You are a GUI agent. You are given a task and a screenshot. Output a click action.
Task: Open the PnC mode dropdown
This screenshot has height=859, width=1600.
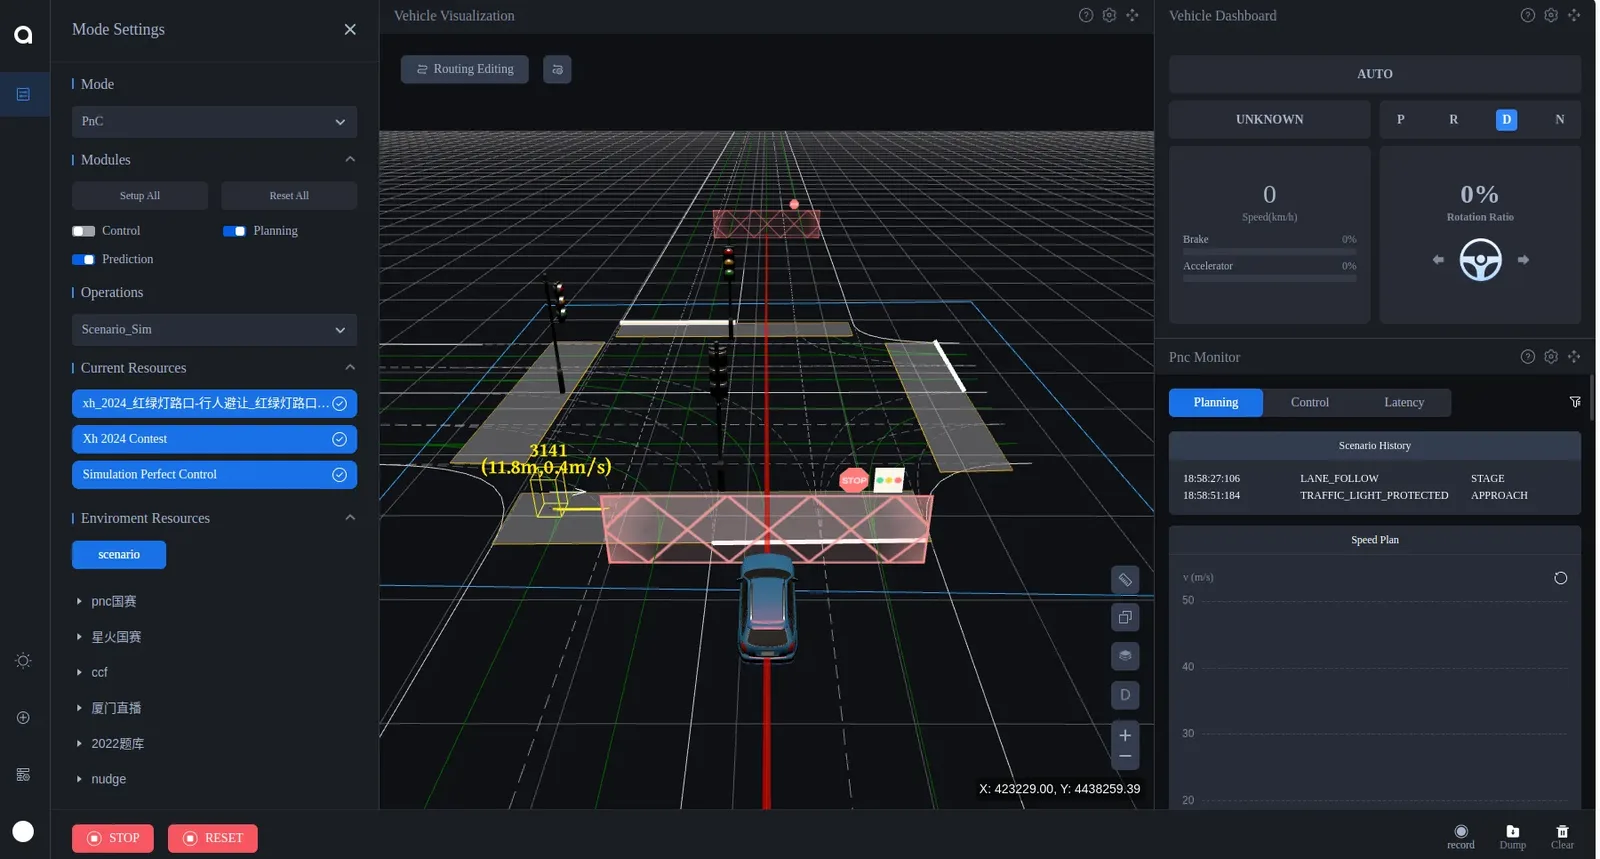[x=214, y=121]
